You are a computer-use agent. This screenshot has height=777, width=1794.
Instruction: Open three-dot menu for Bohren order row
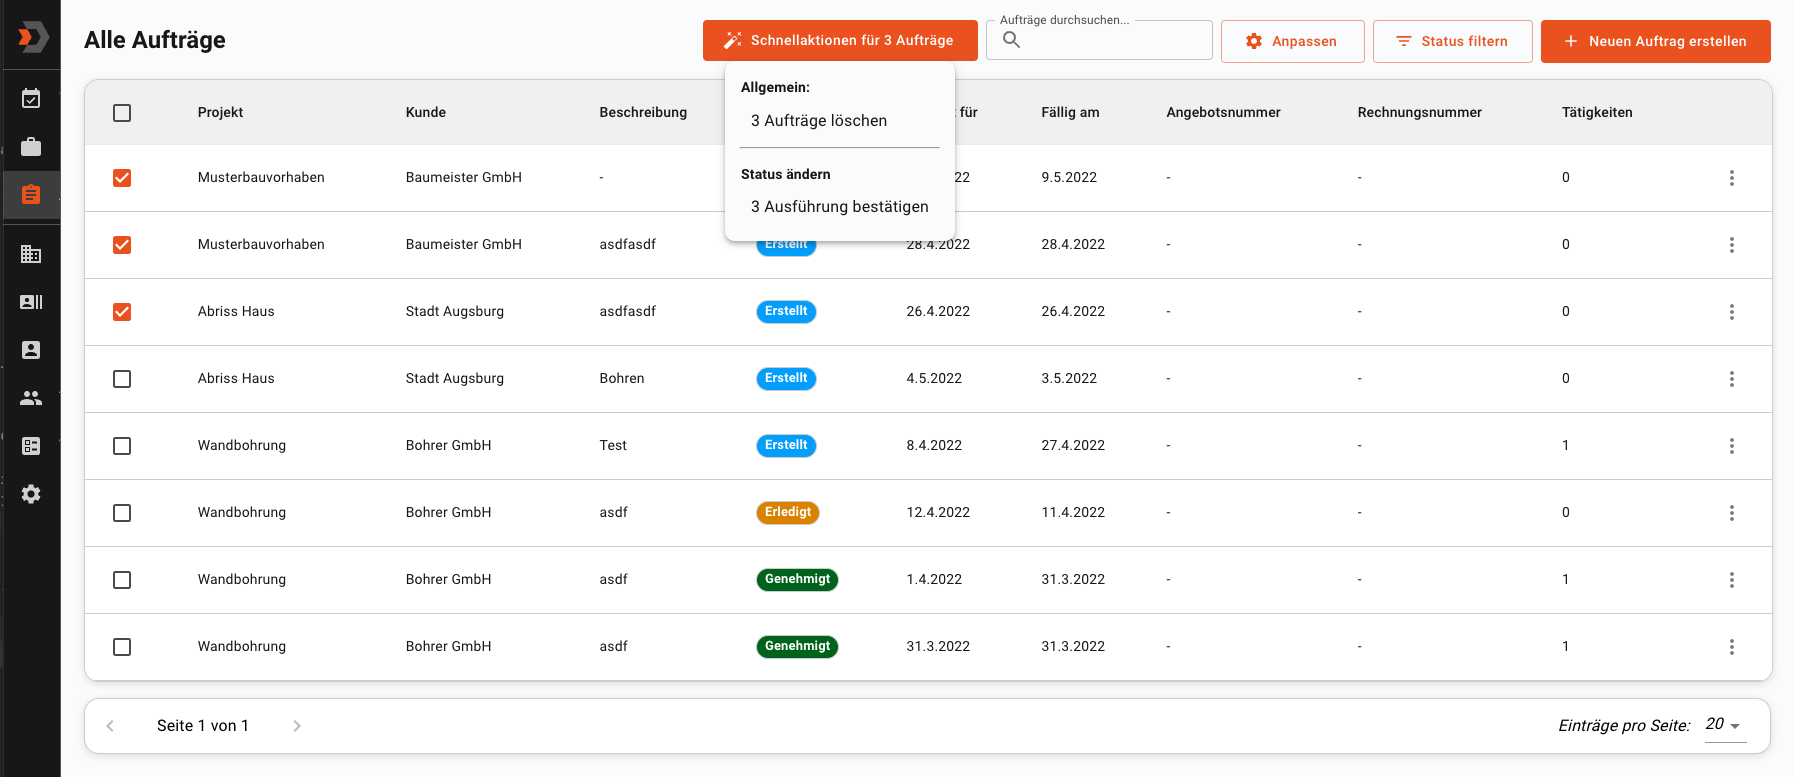(x=1732, y=379)
